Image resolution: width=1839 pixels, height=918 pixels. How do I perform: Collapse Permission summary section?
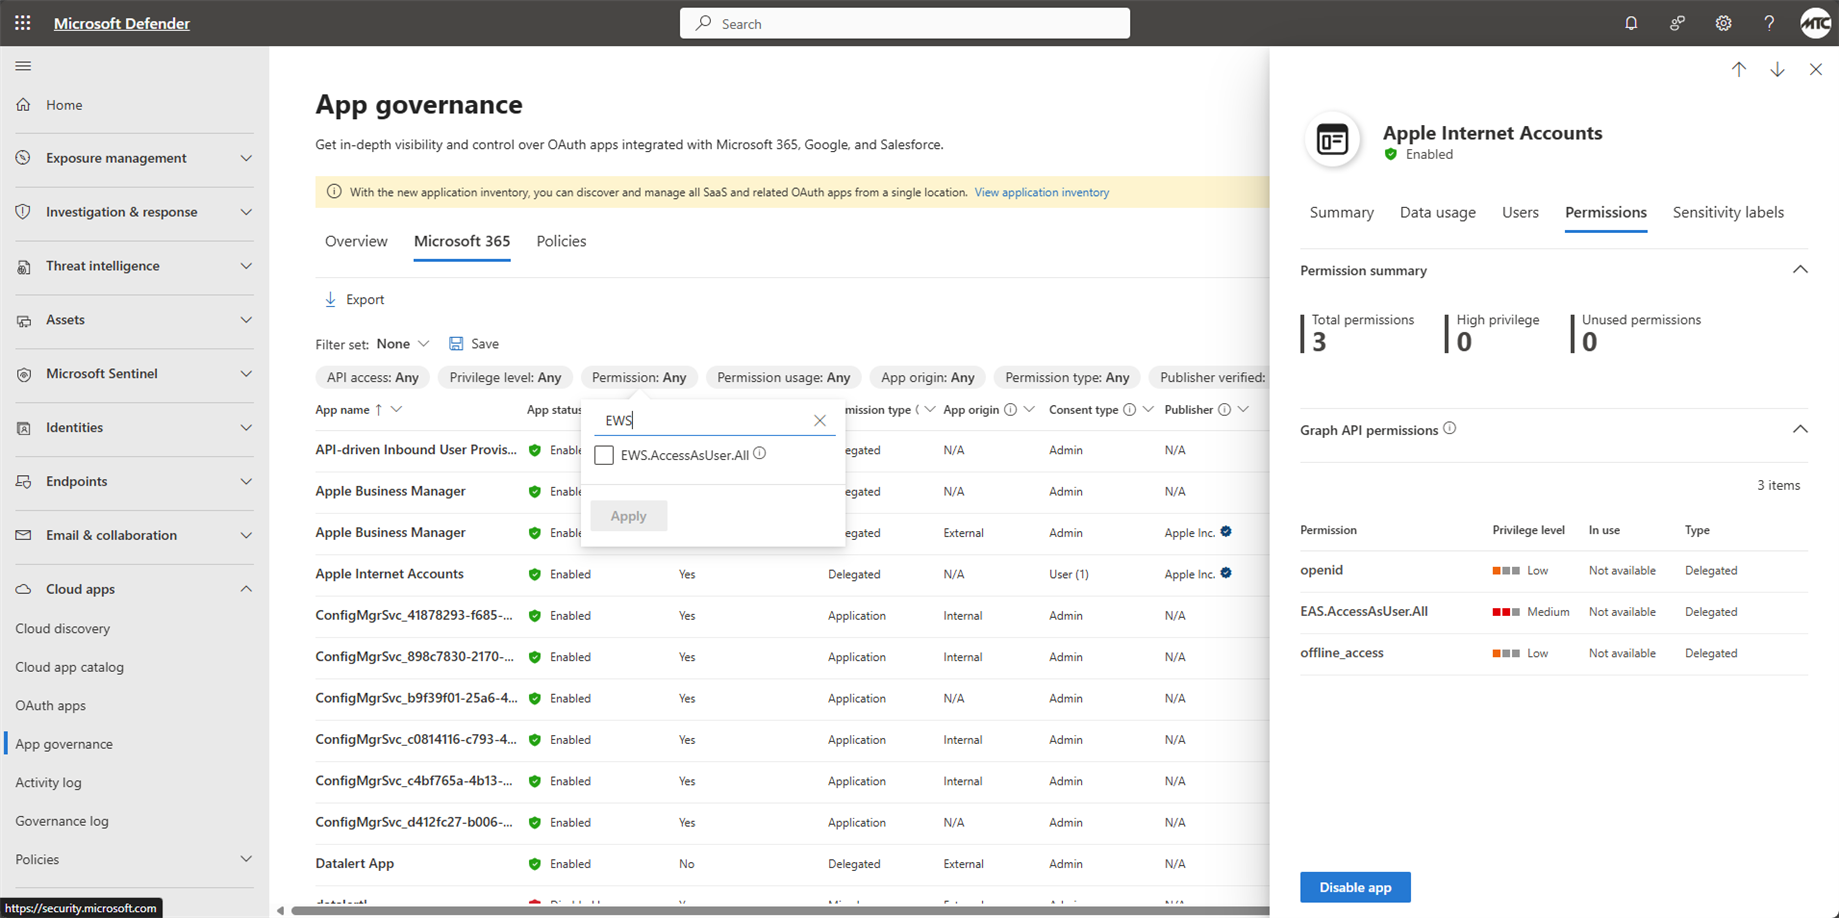1800,270
